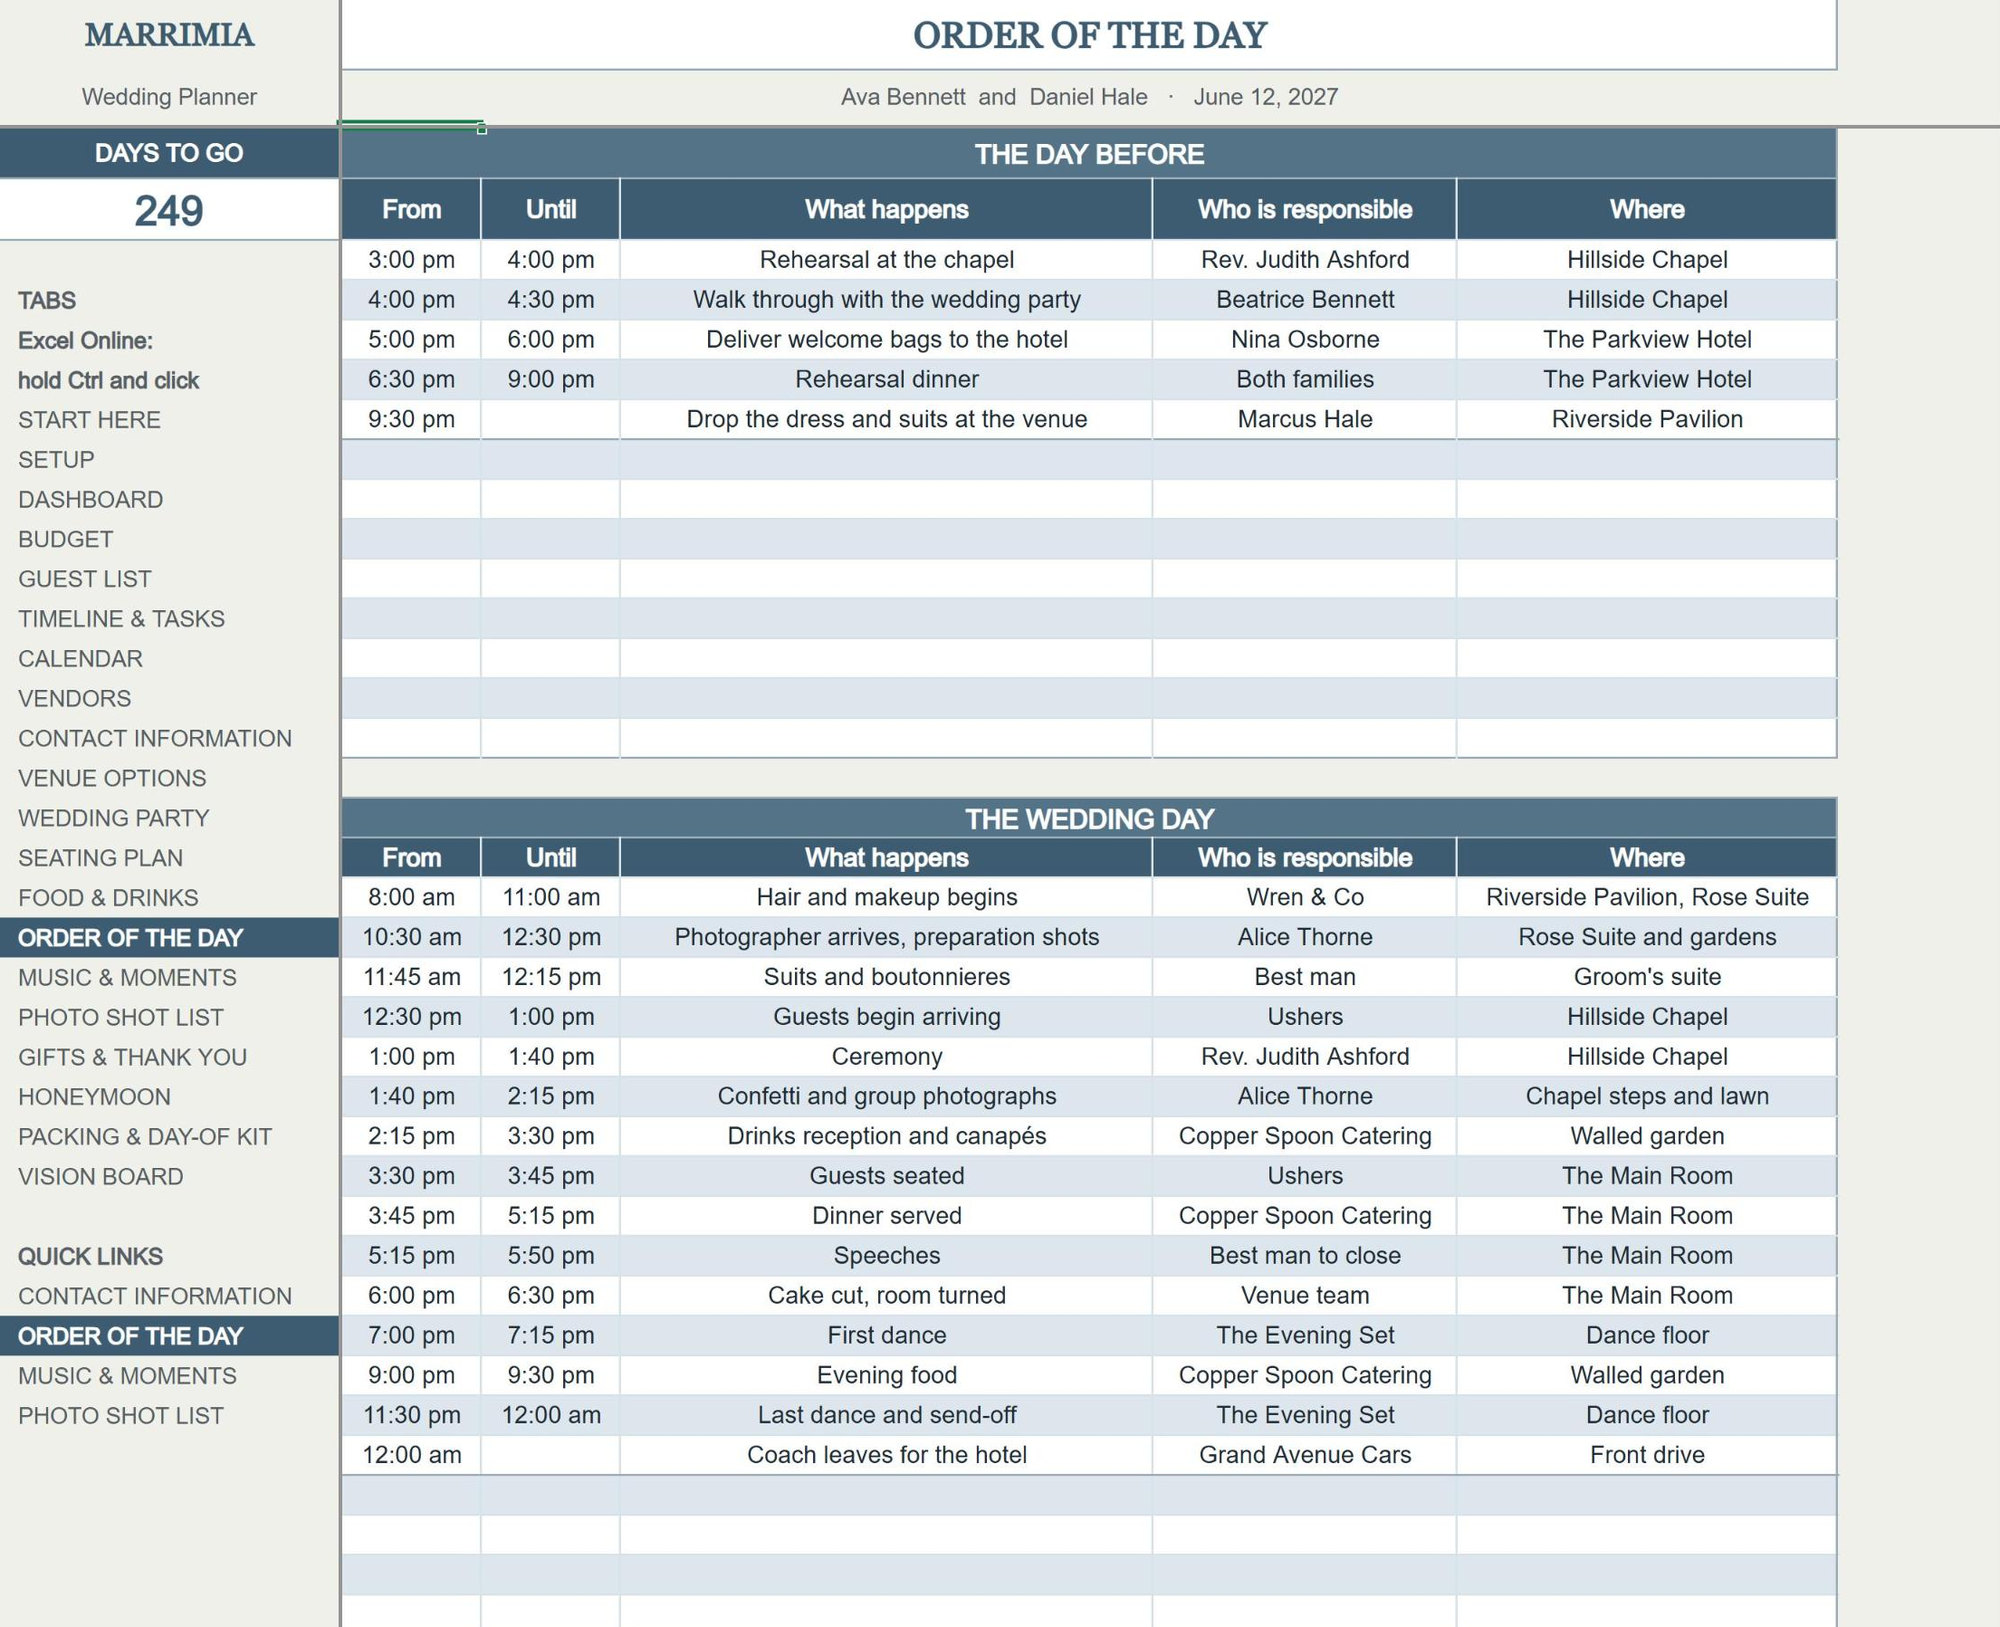Open the FOOD & DRINKS sheet
The width and height of the screenshot is (2000, 1627).
108,898
